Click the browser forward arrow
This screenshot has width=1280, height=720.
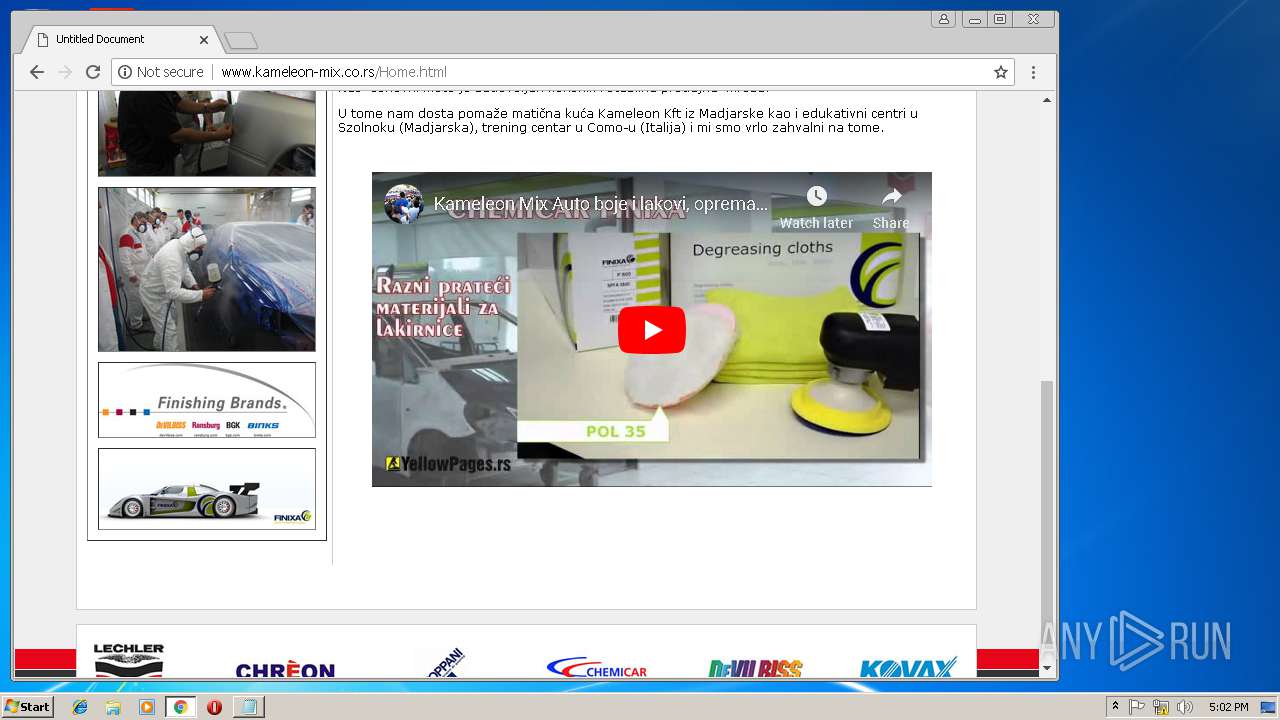point(65,72)
